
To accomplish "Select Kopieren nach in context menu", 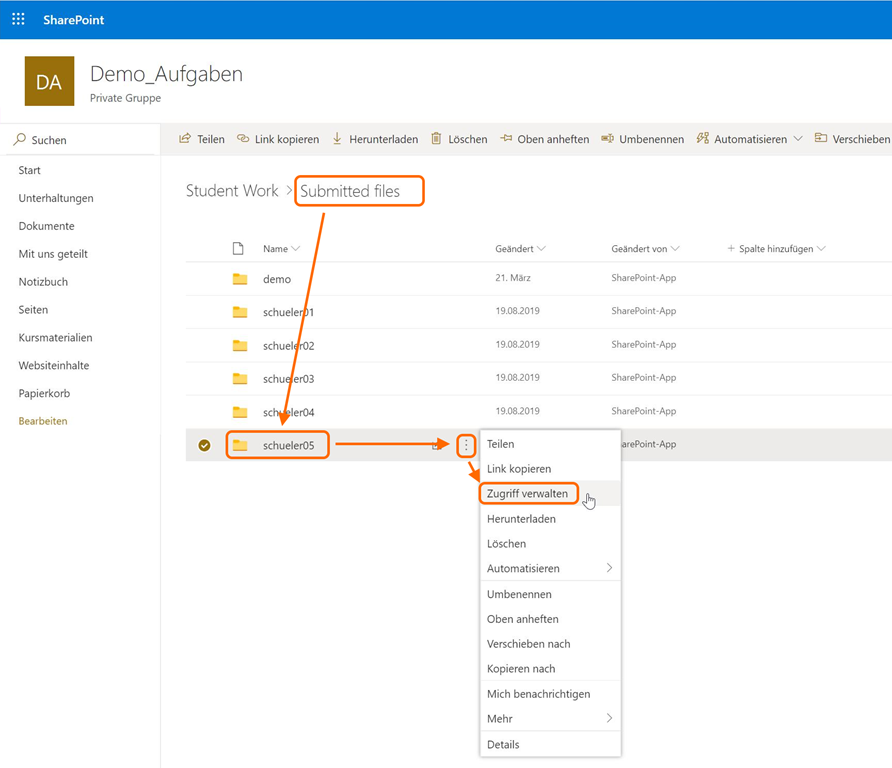I will (x=520, y=668).
